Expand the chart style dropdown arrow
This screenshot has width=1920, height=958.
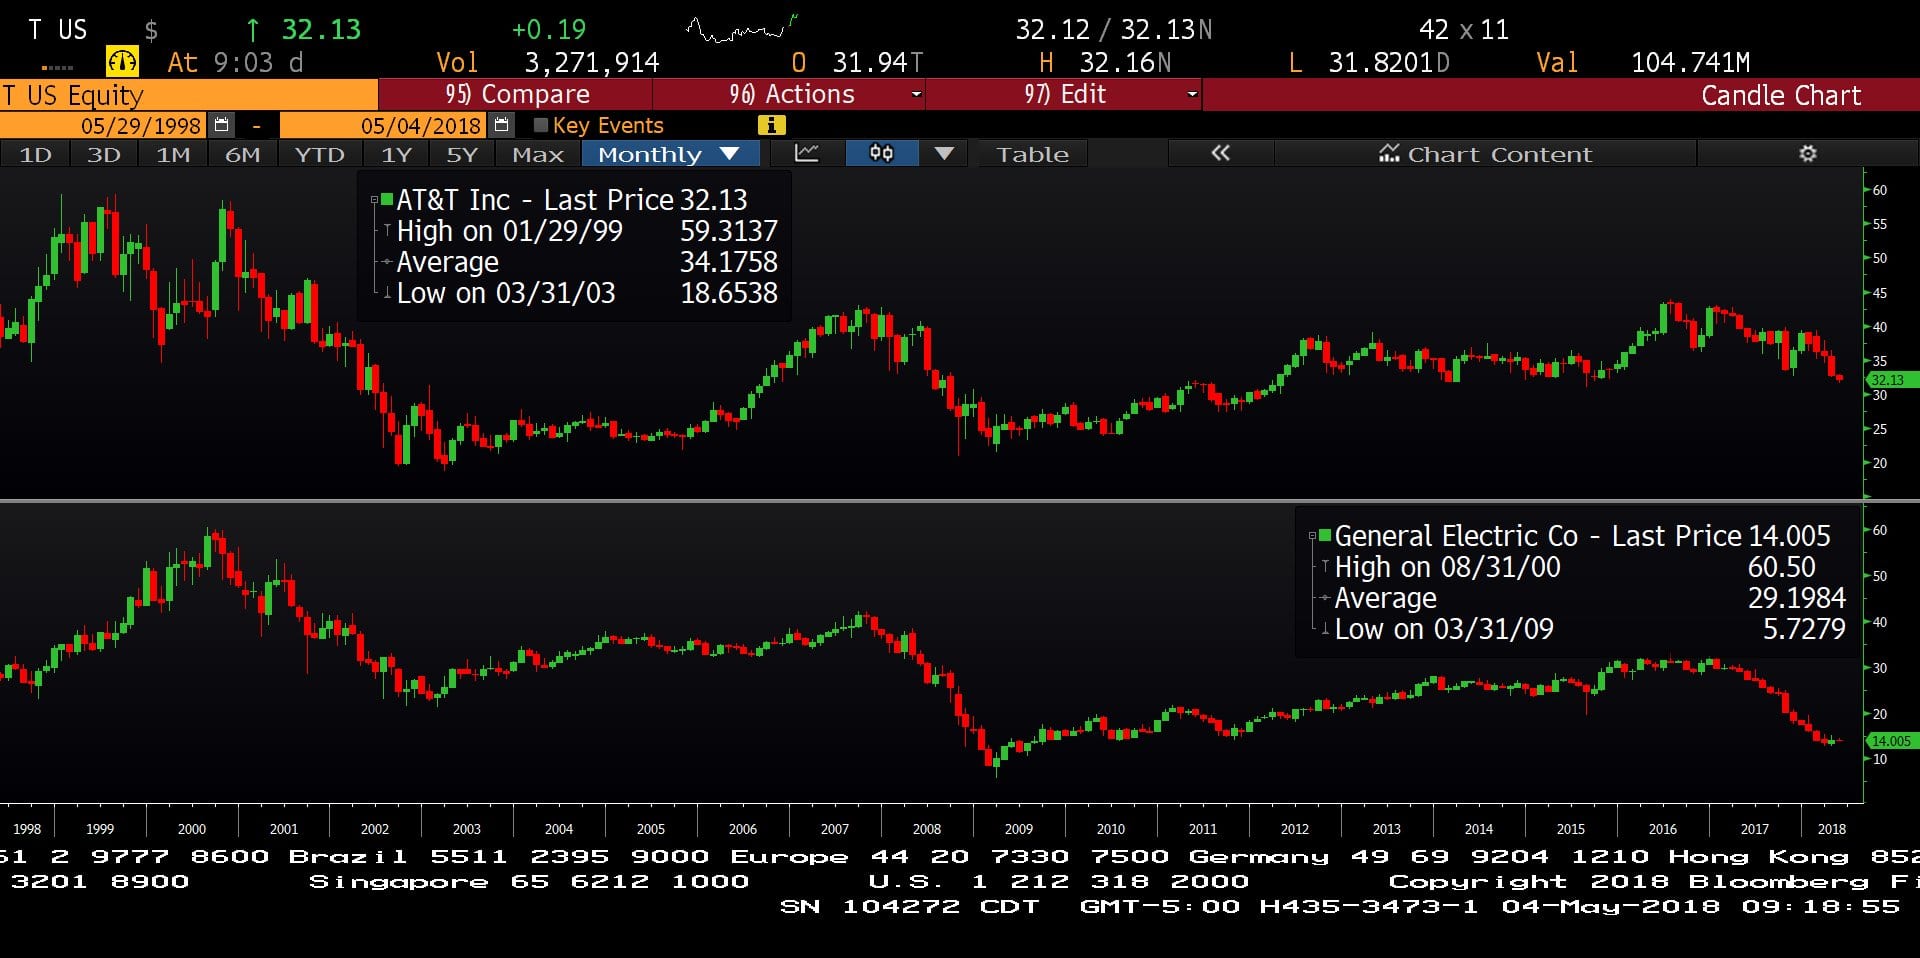click(944, 154)
